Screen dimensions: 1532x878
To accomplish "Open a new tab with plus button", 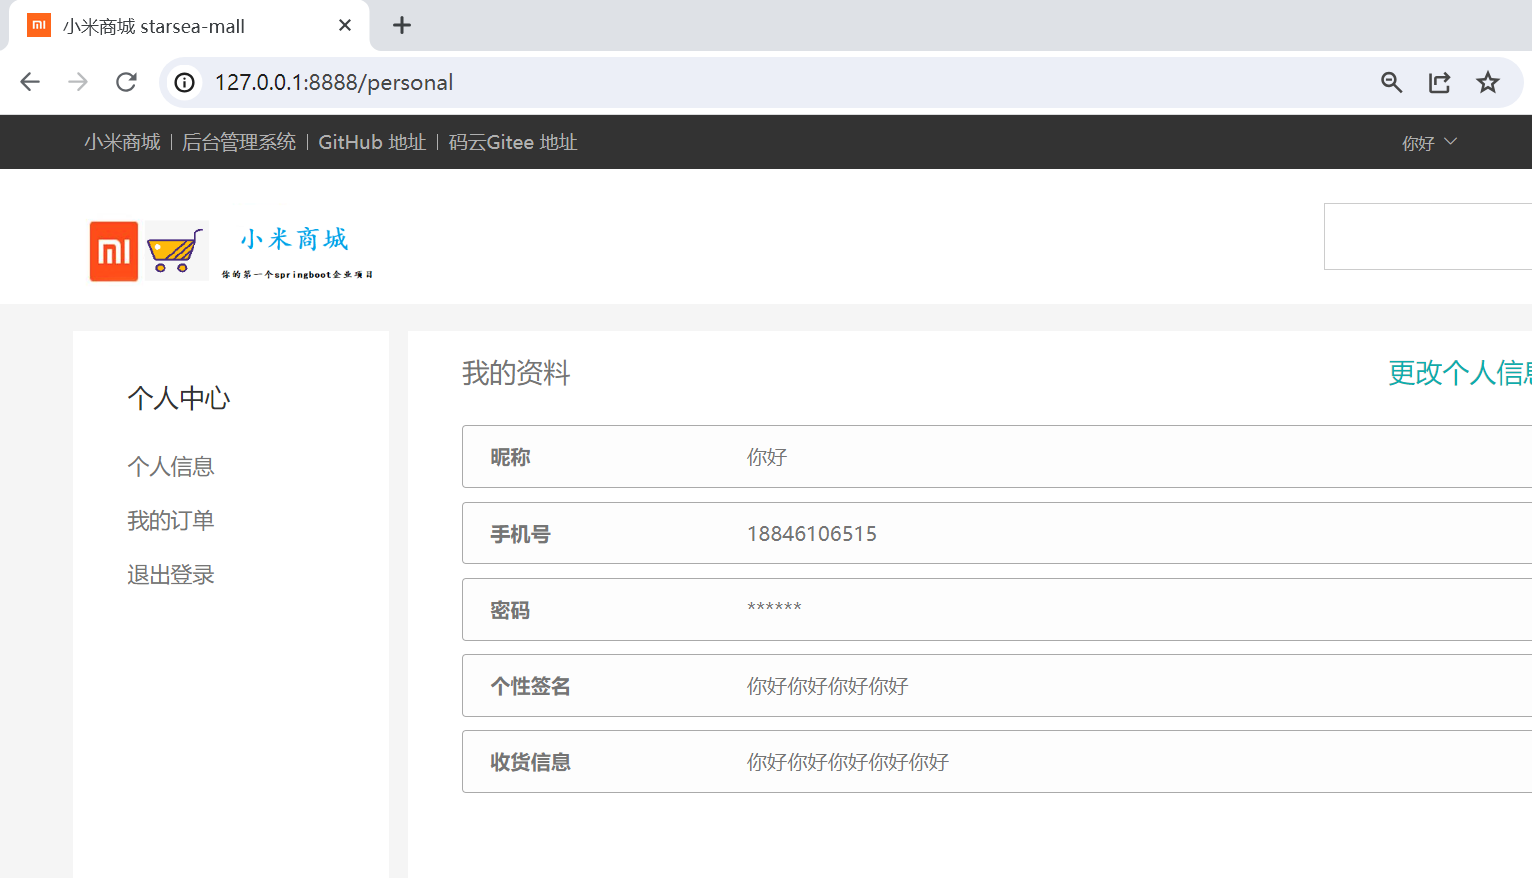I will point(402,25).
